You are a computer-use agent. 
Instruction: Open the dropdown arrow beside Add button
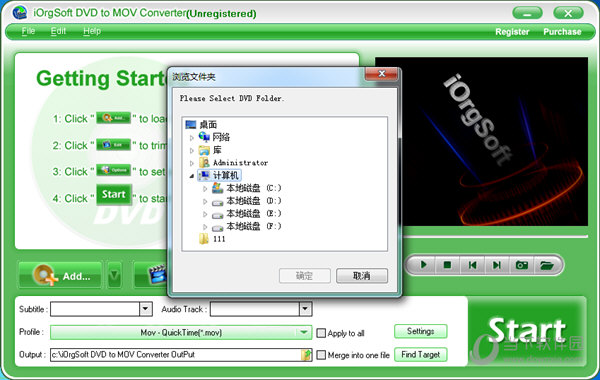(114, 275)
